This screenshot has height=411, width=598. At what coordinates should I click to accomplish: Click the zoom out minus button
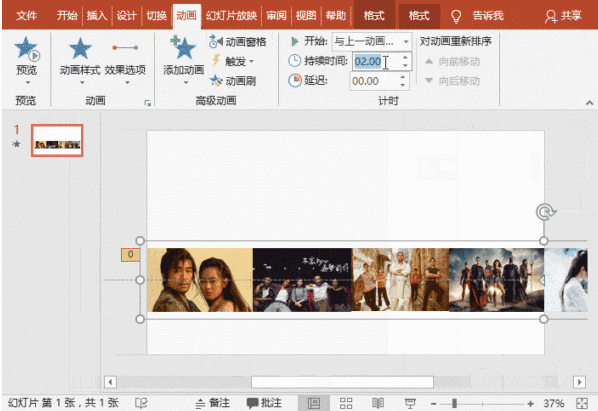tap(434, 403)
